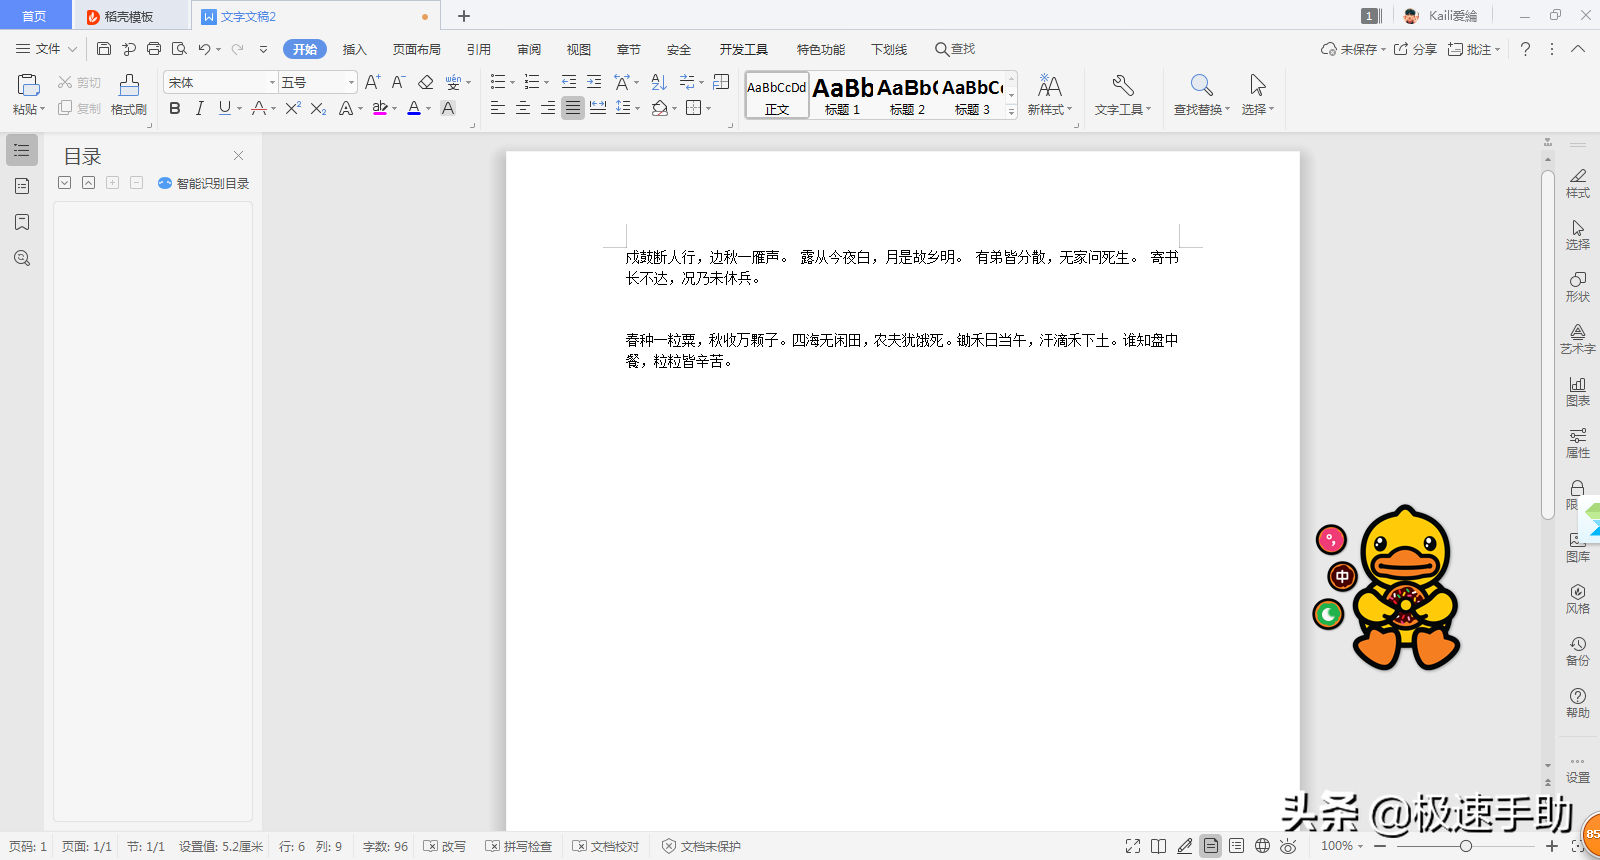
Task: Open Developer Tools (开发工具) tab
Action: (744, 49)
